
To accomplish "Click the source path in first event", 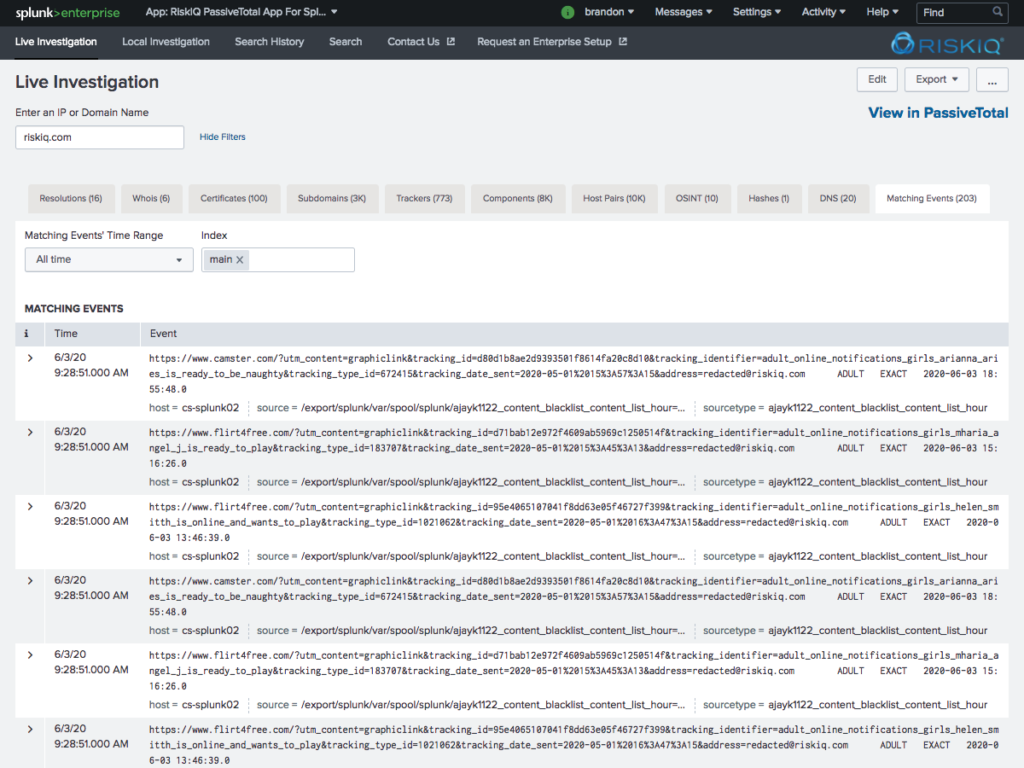I will point(493,408).
